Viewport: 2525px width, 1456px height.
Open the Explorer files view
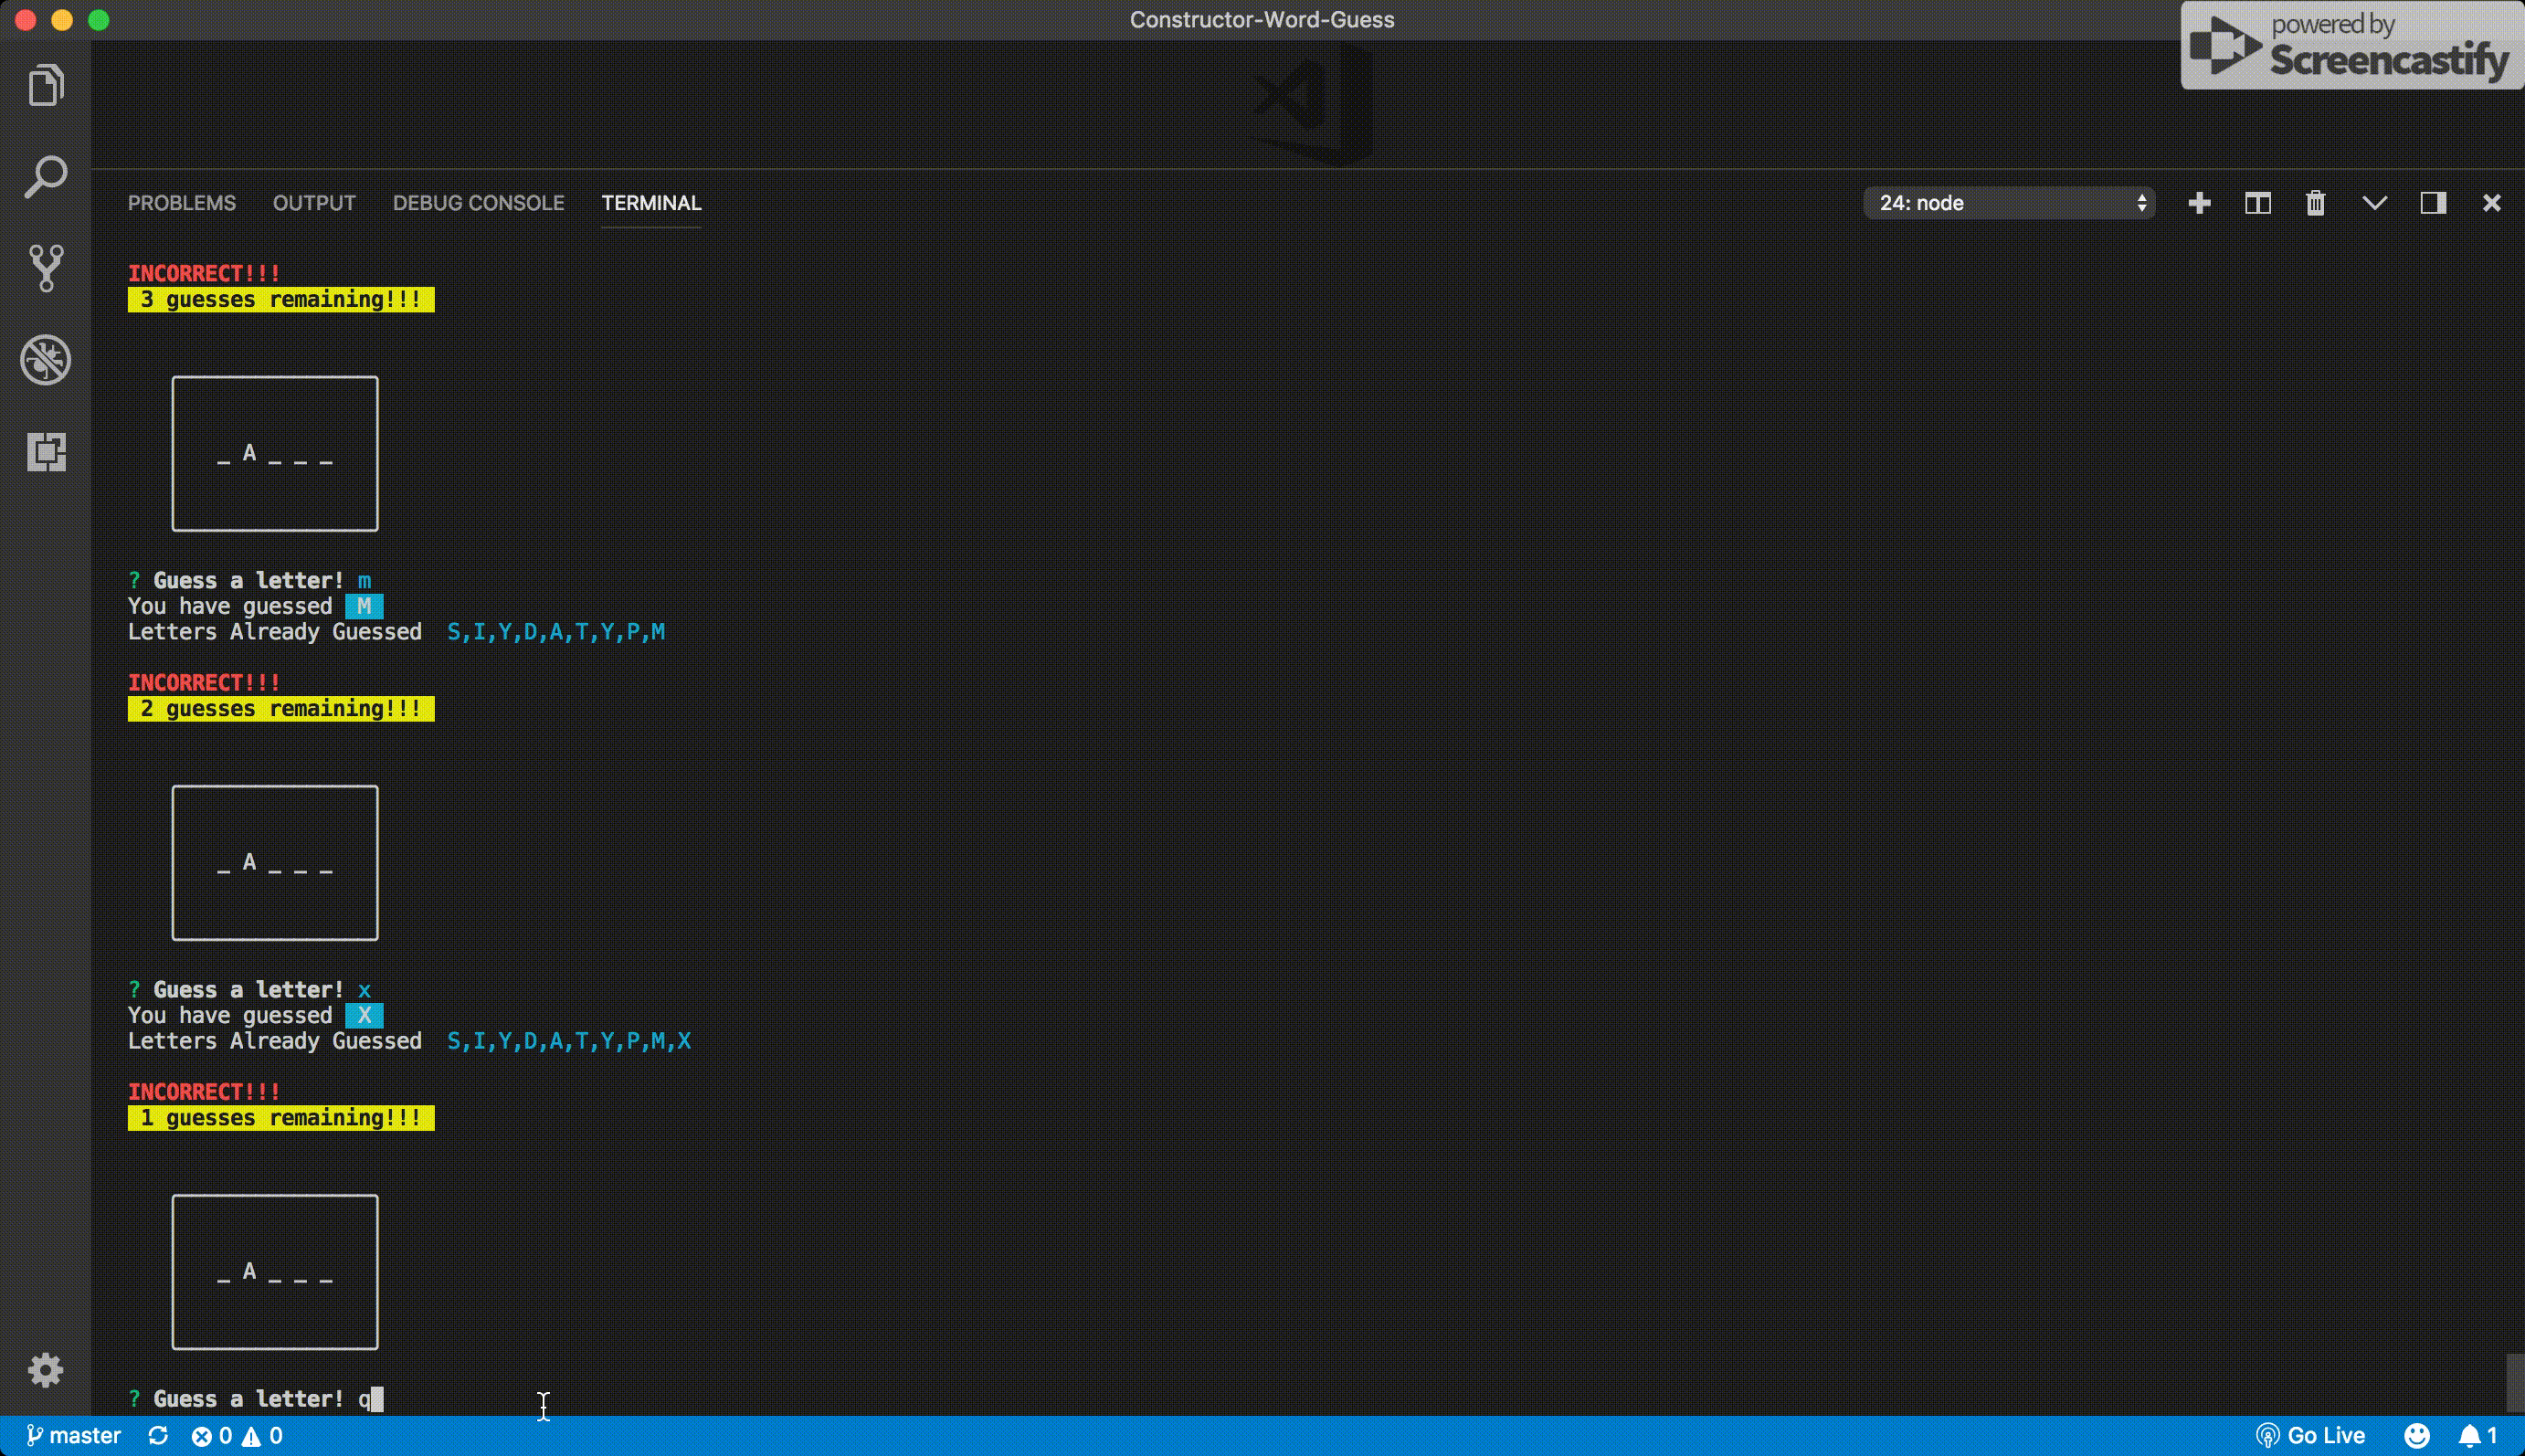(46, 85)
